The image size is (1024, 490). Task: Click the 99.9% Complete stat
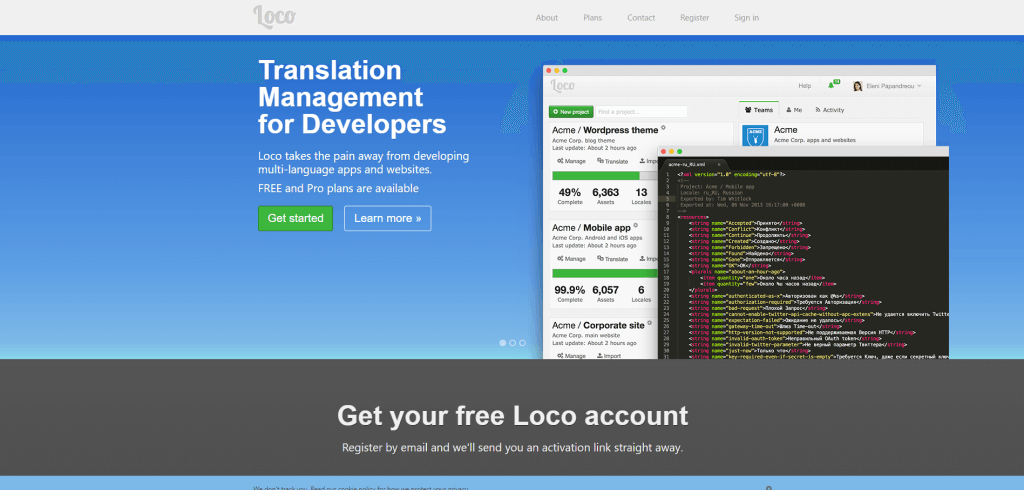(569, 293)
